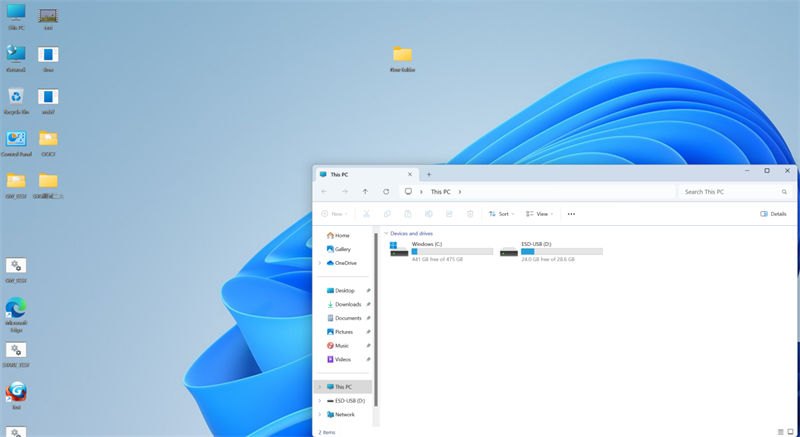Expand the Network tree node

click(320, 415)
